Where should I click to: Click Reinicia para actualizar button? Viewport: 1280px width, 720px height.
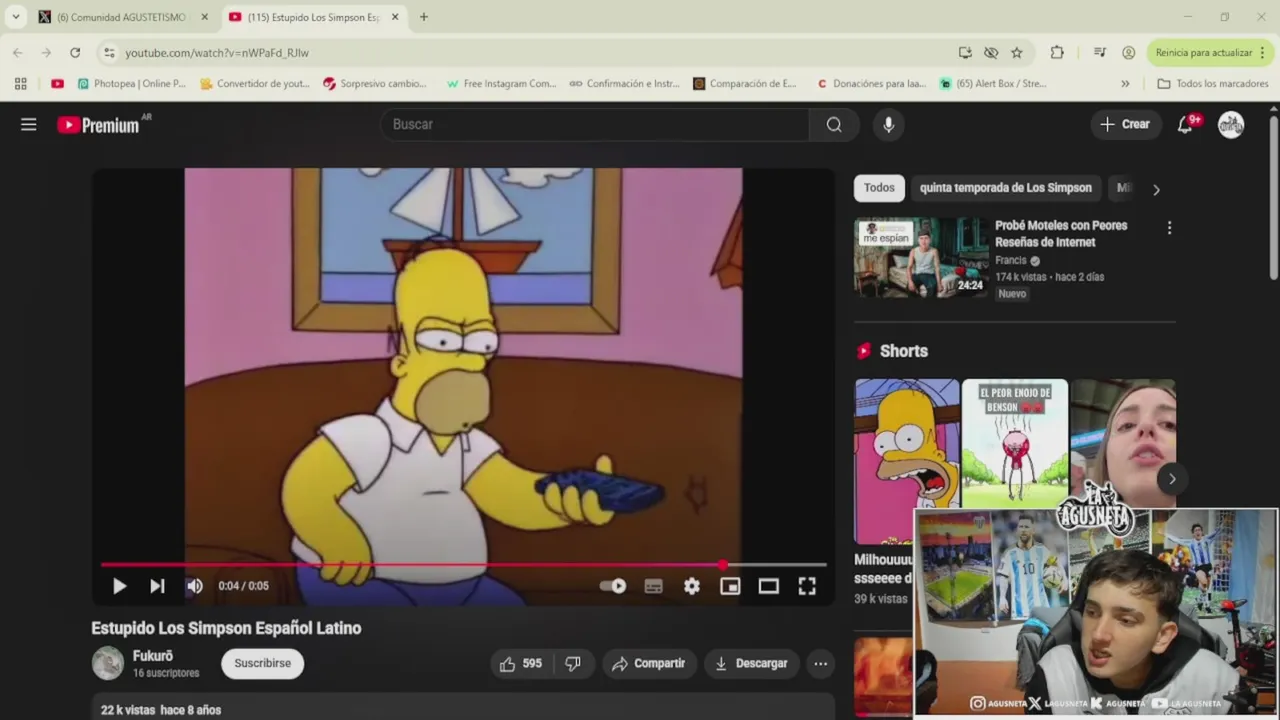click(1204, 53)
